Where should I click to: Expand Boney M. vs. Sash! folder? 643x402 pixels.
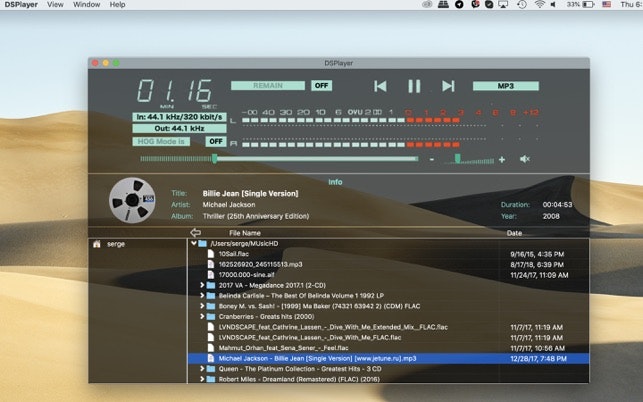click(202, 306)
